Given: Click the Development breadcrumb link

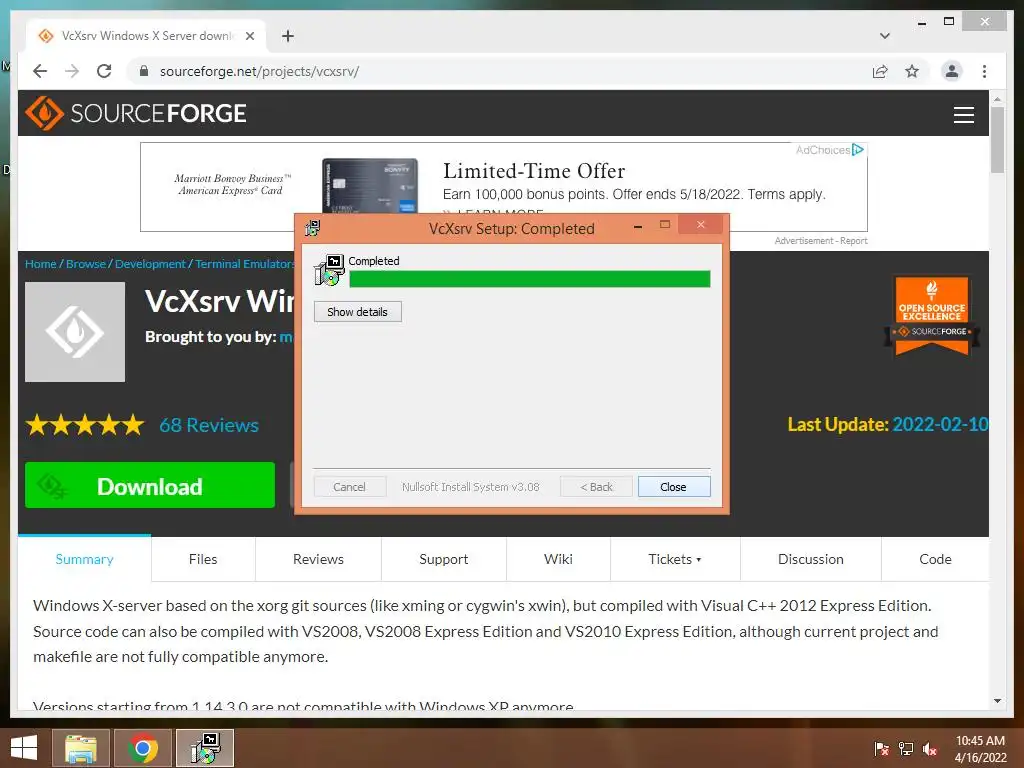Looking at the screenshot, I should (150, 264).
